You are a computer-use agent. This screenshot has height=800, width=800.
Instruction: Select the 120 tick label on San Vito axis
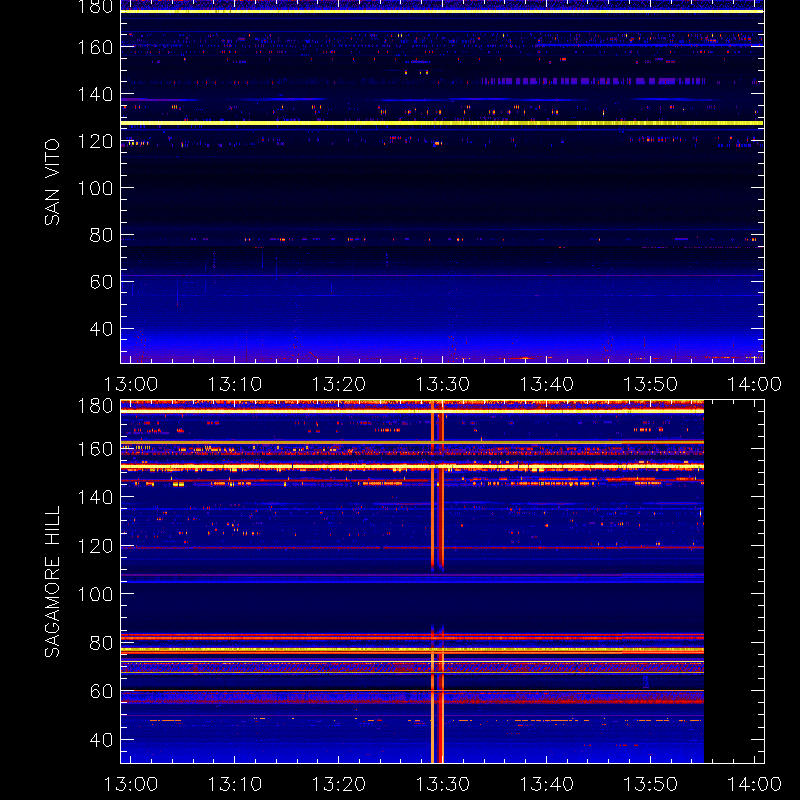[x=95, y=141]
